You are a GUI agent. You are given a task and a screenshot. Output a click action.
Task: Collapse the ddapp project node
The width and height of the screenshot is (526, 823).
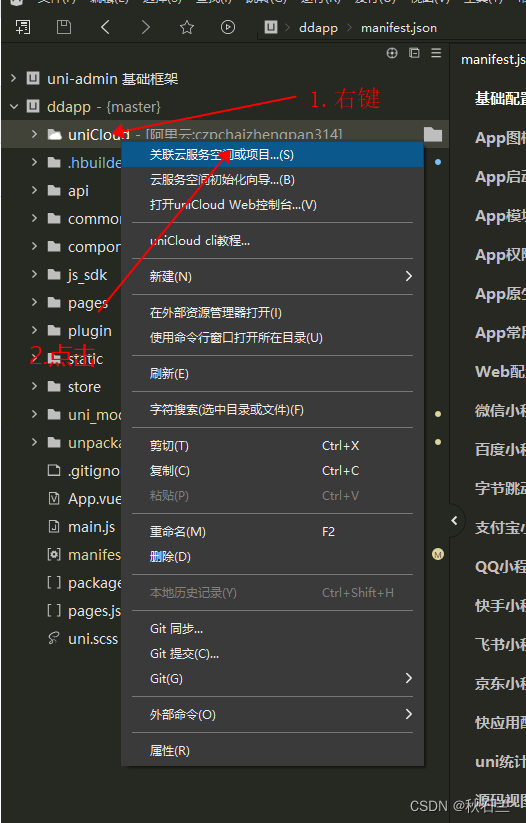(14, 107)
